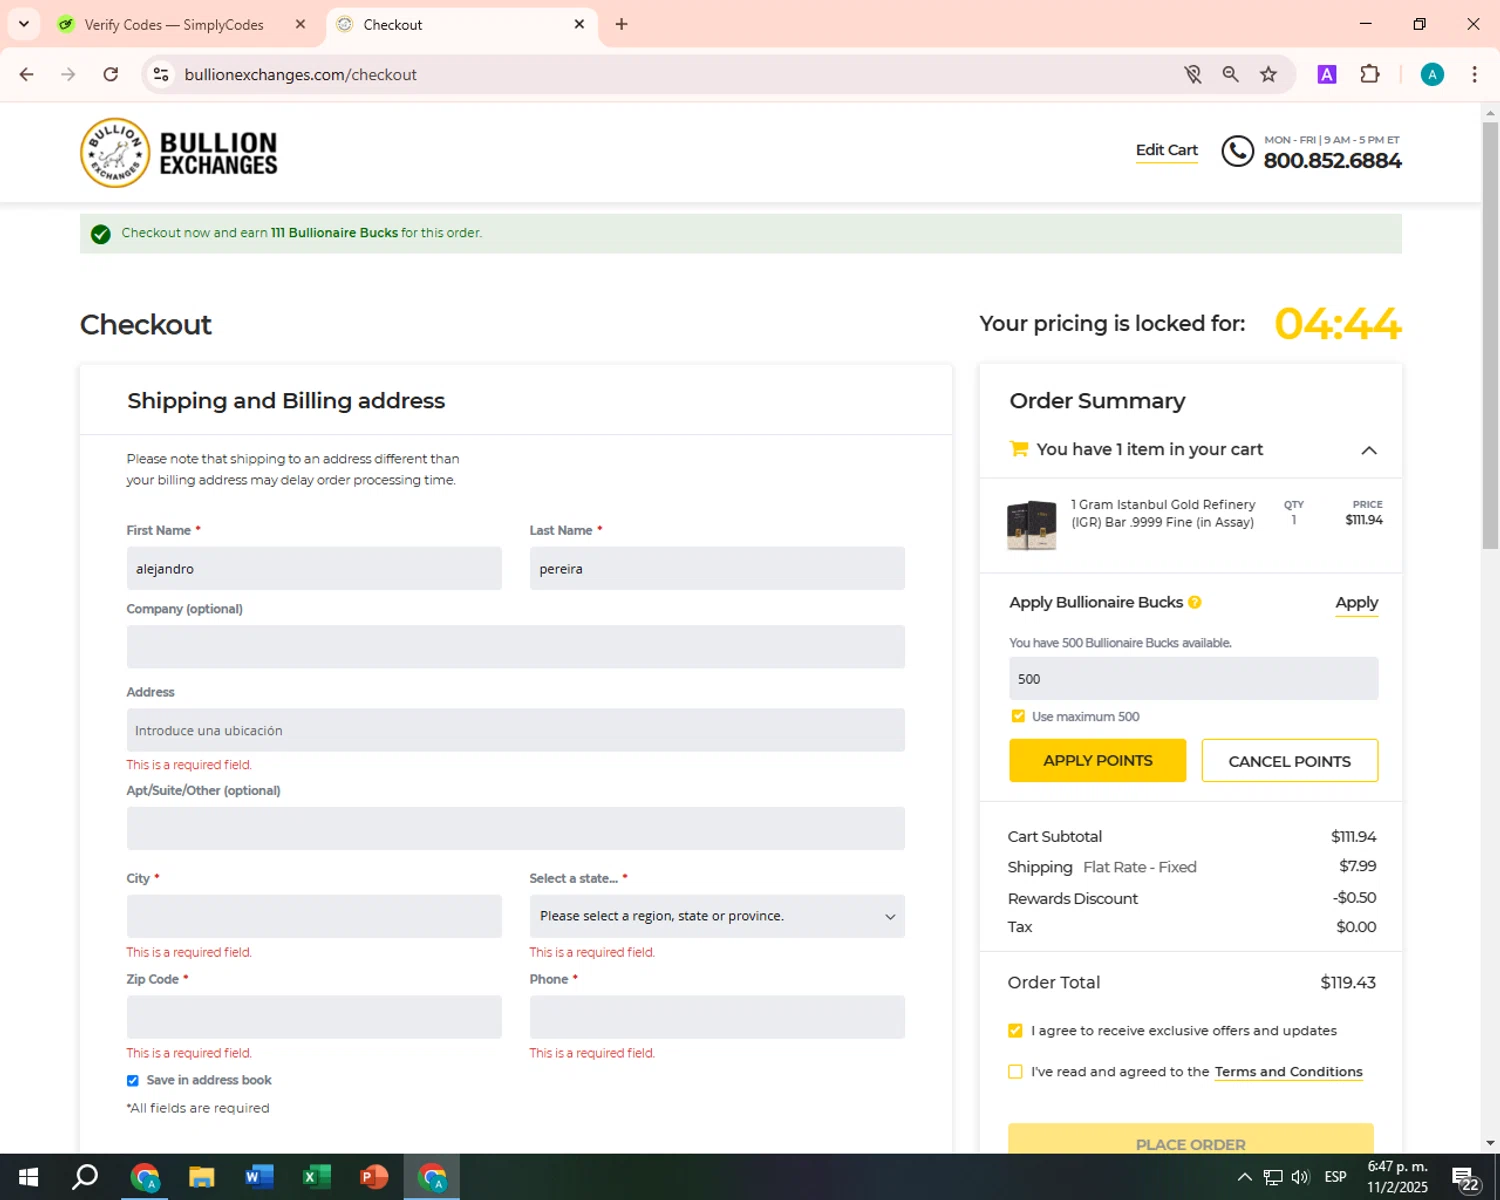
Task: Open Excel from taskbar
Action: (x=316, y=1177)
